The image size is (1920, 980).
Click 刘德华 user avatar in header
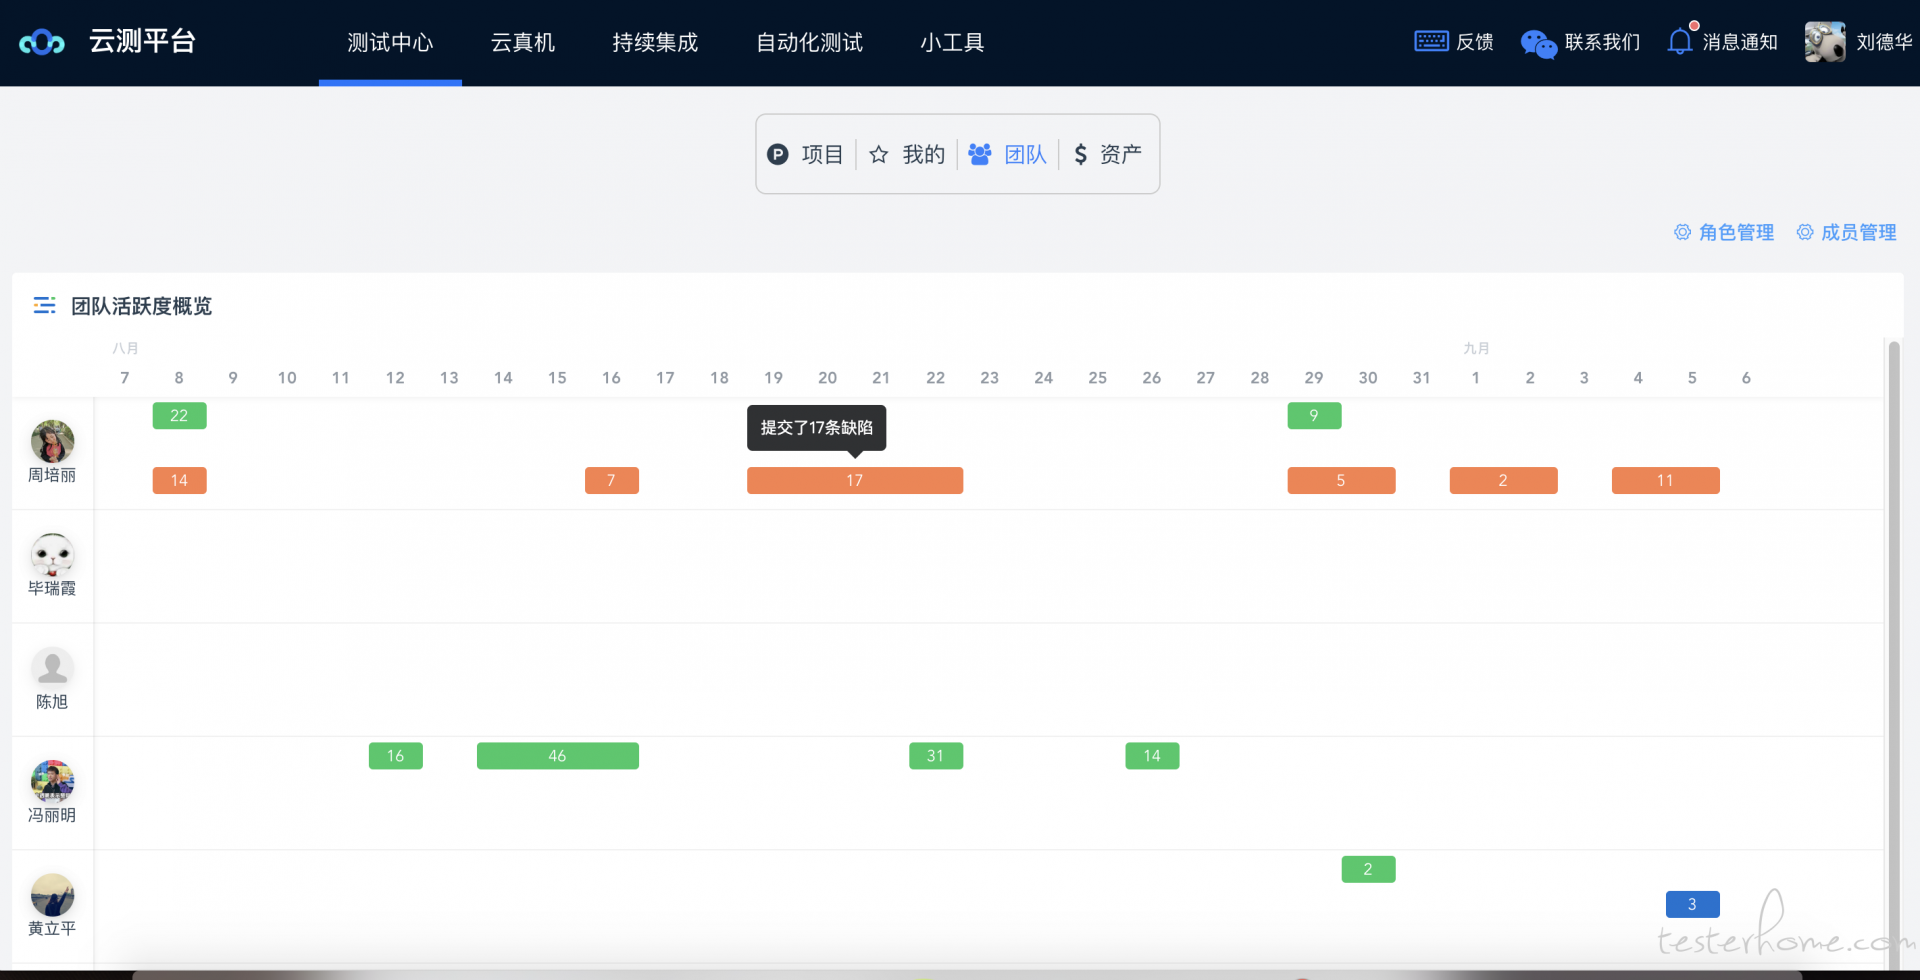point(1825,42)
